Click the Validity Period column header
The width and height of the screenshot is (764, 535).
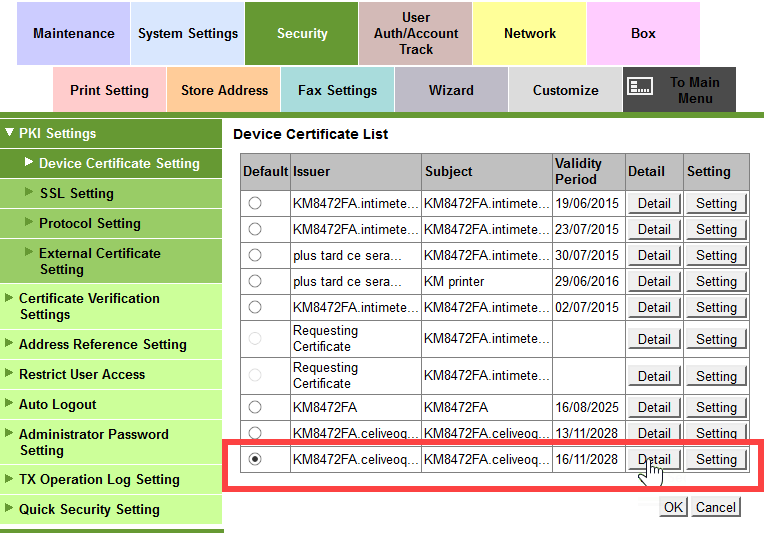point(589,172)
